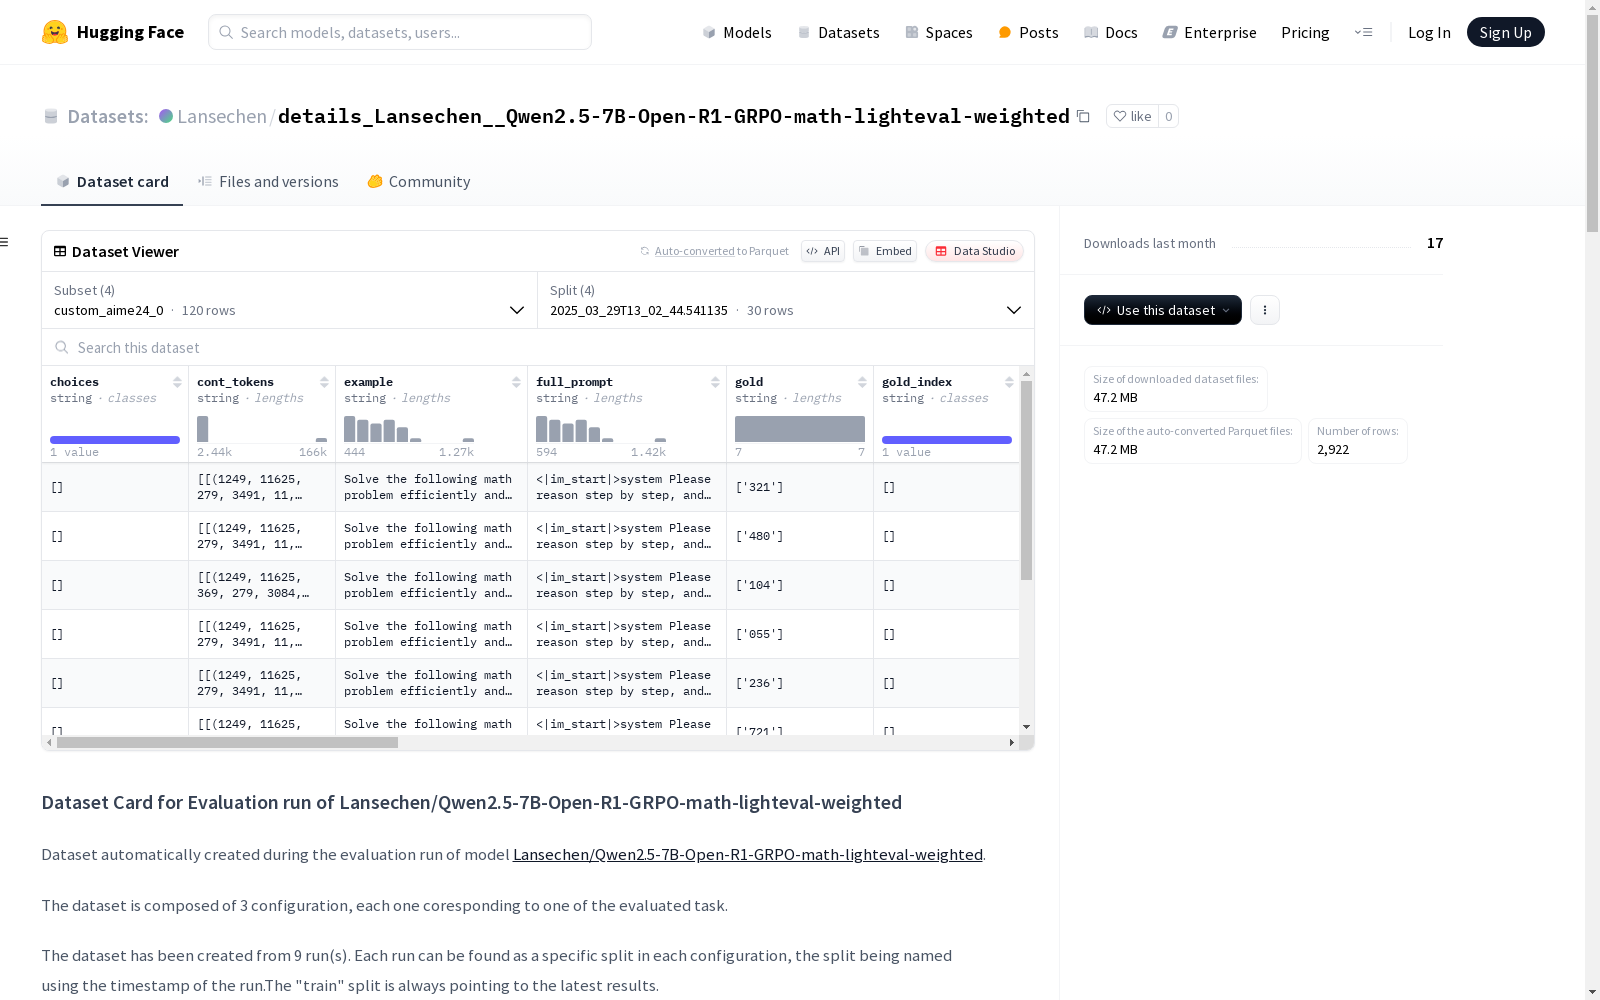
Task: Click the Number of rows value 2,922
Action: 1333,450
